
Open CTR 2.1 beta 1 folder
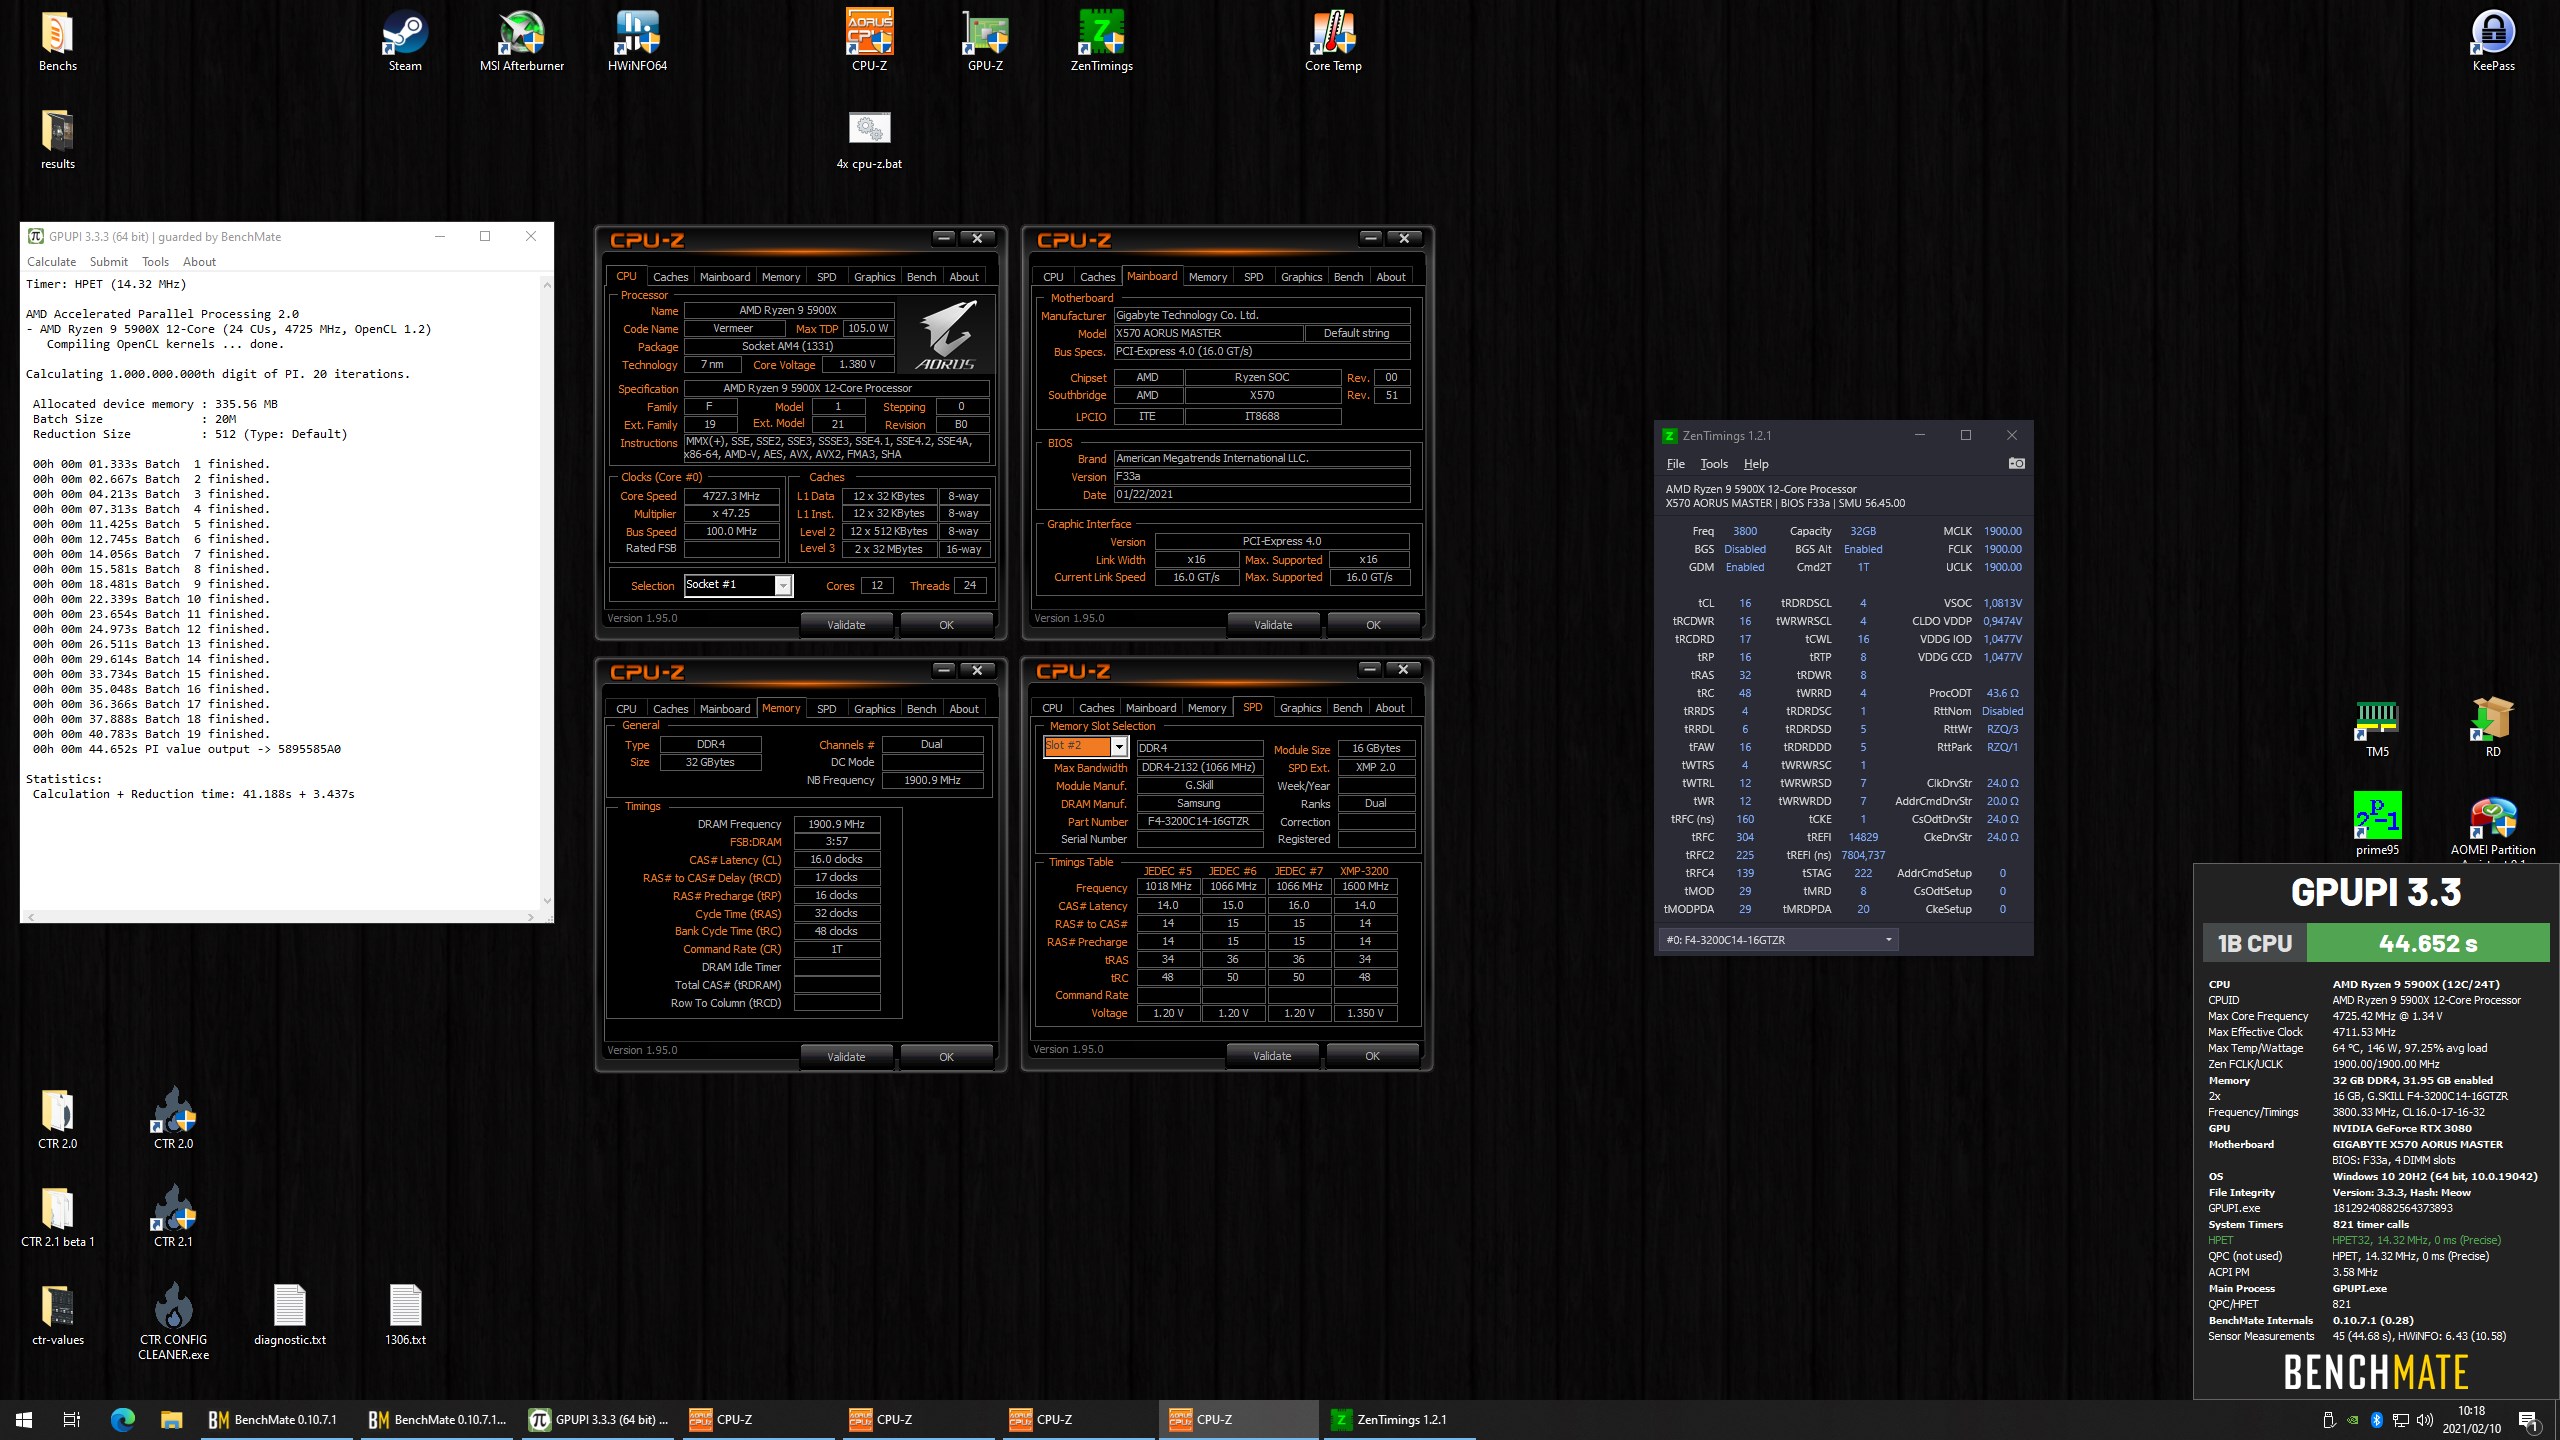click(x=57, y=1218)
